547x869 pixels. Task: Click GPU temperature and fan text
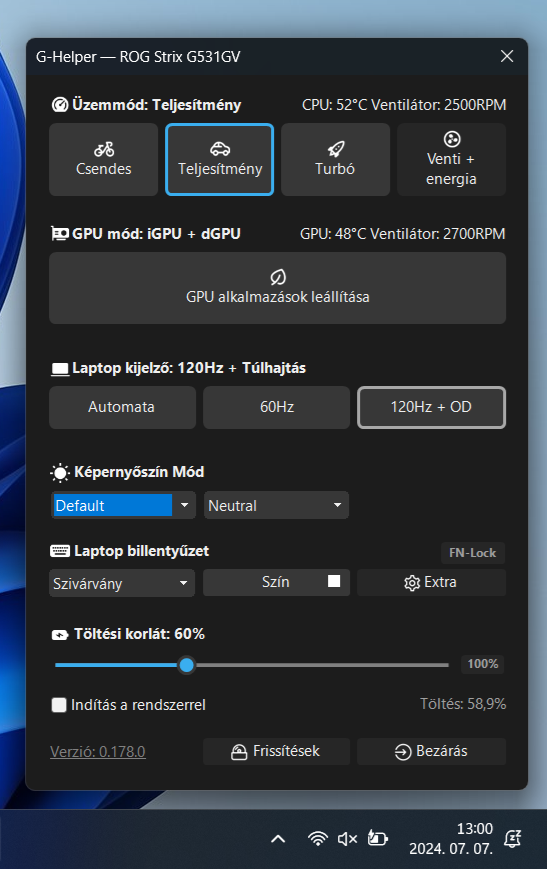(x=403, y=234)
